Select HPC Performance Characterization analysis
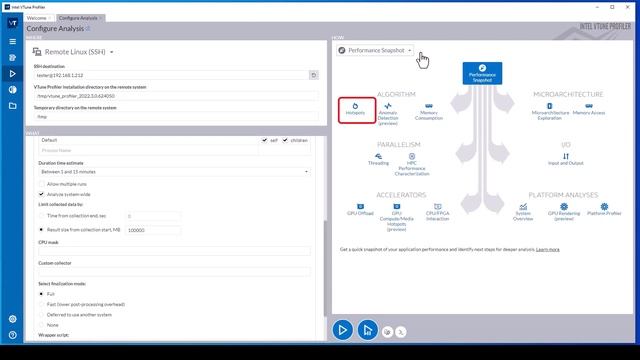The height and width of the screenshot is (360, 640). (x=412, y=164)
